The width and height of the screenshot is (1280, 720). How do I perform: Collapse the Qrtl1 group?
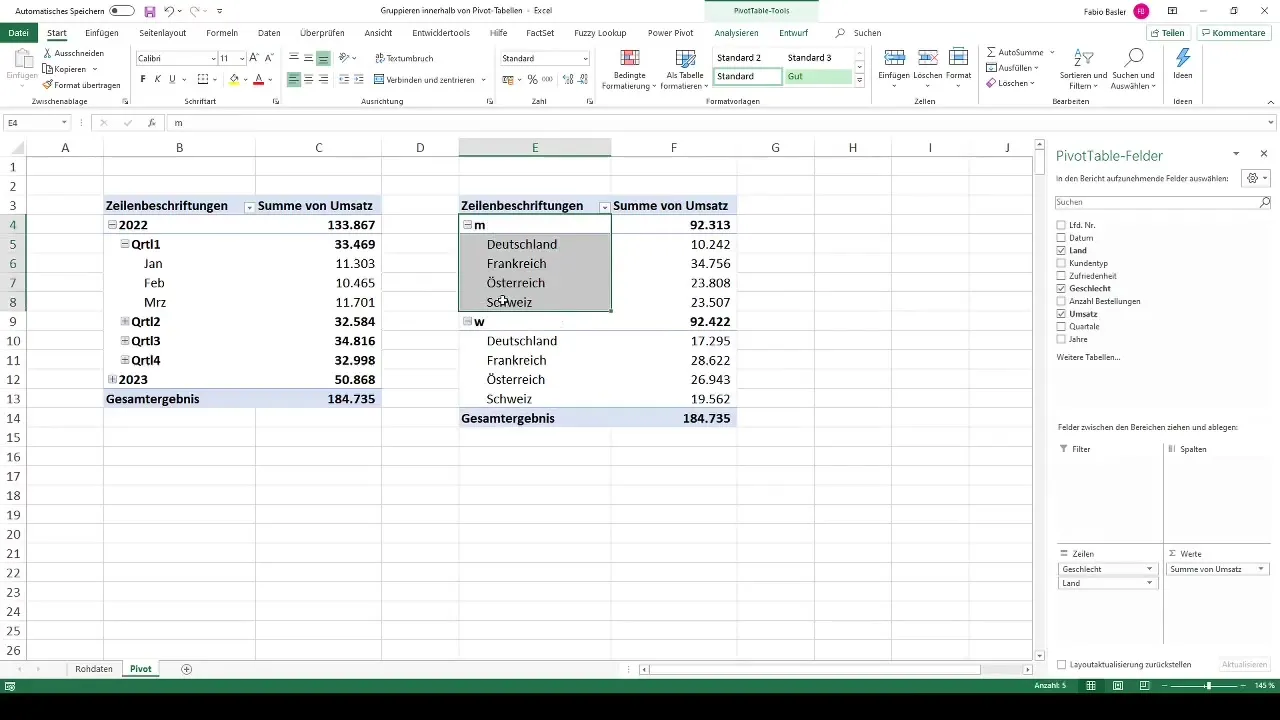(x=125, y=244)
